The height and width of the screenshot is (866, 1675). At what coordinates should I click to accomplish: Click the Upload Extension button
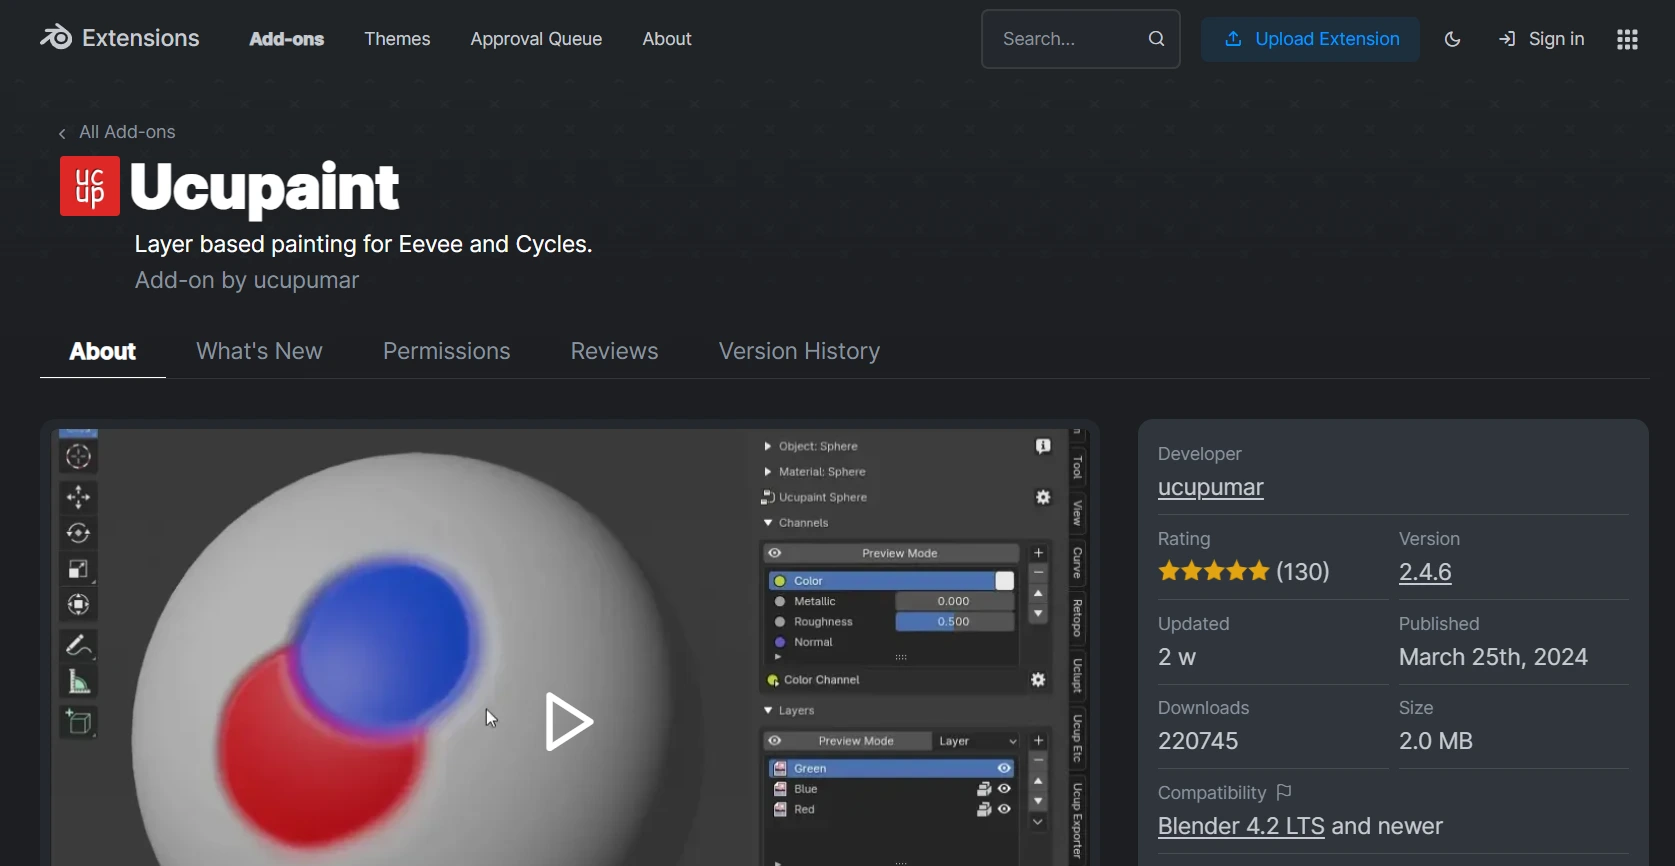click(1310, 39)
